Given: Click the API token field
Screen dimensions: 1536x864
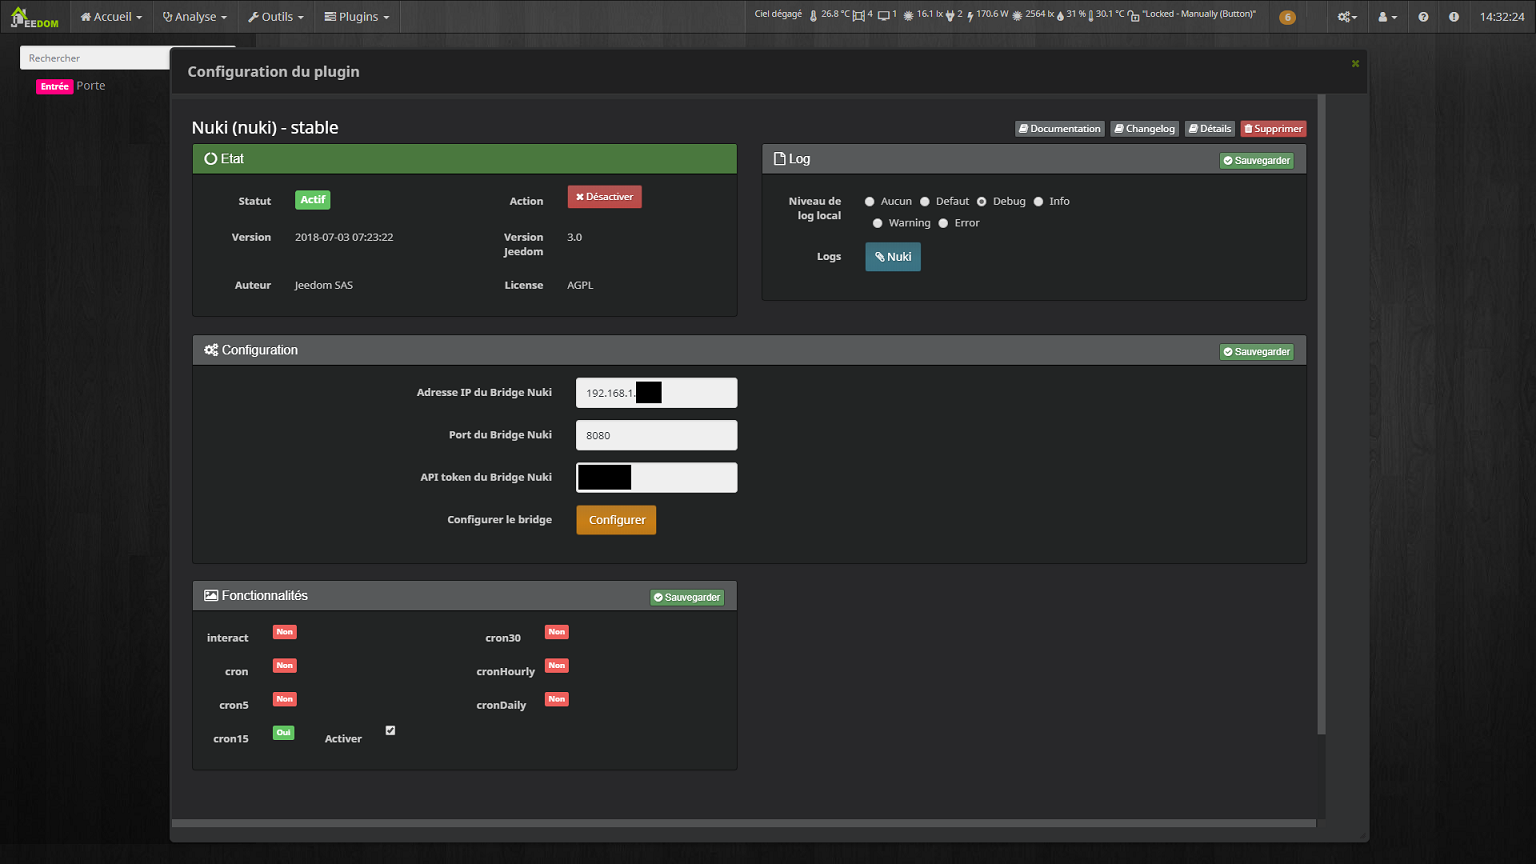Looking at the screenshot, I should point(657,478).
